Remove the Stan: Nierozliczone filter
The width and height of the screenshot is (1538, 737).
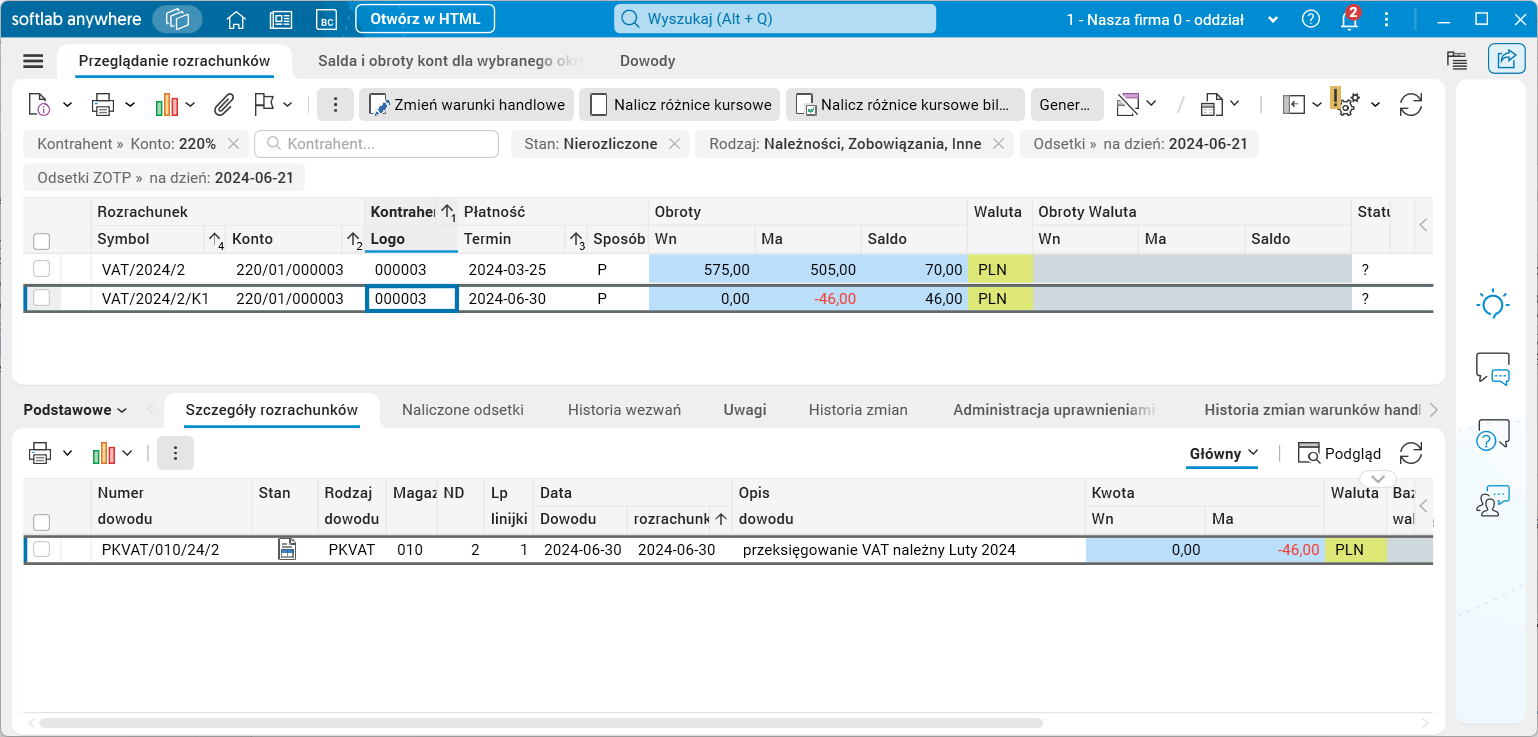[x=674, y=144]
